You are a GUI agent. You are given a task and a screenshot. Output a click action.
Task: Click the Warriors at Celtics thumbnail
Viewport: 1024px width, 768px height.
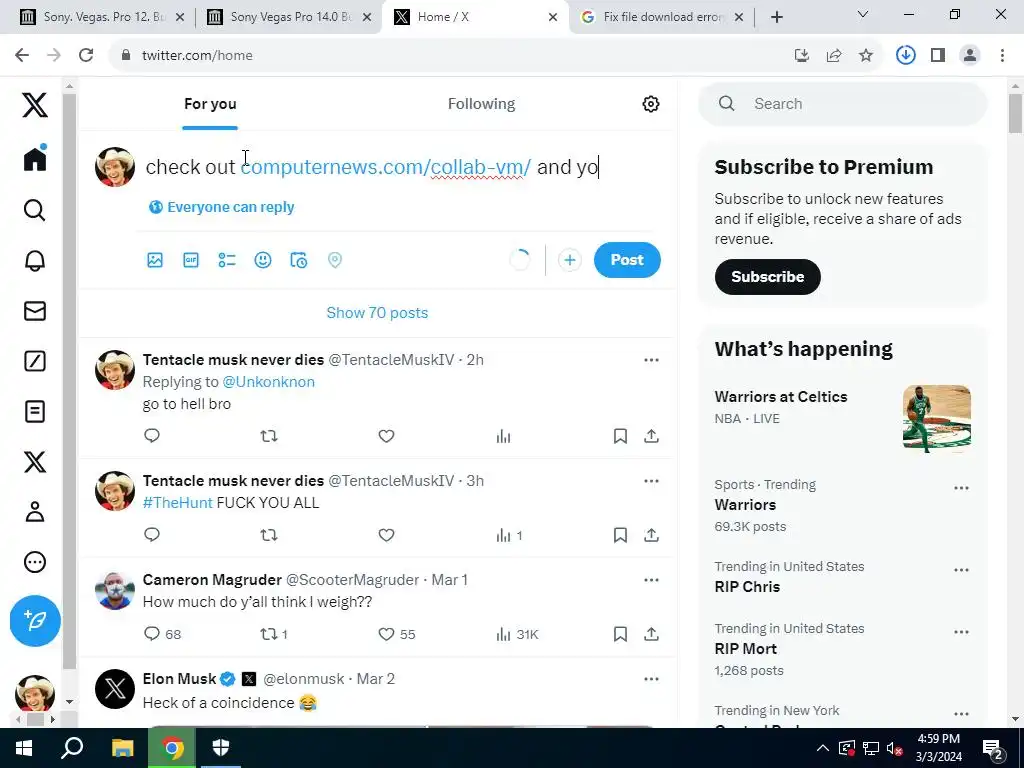tap(936, 419)
